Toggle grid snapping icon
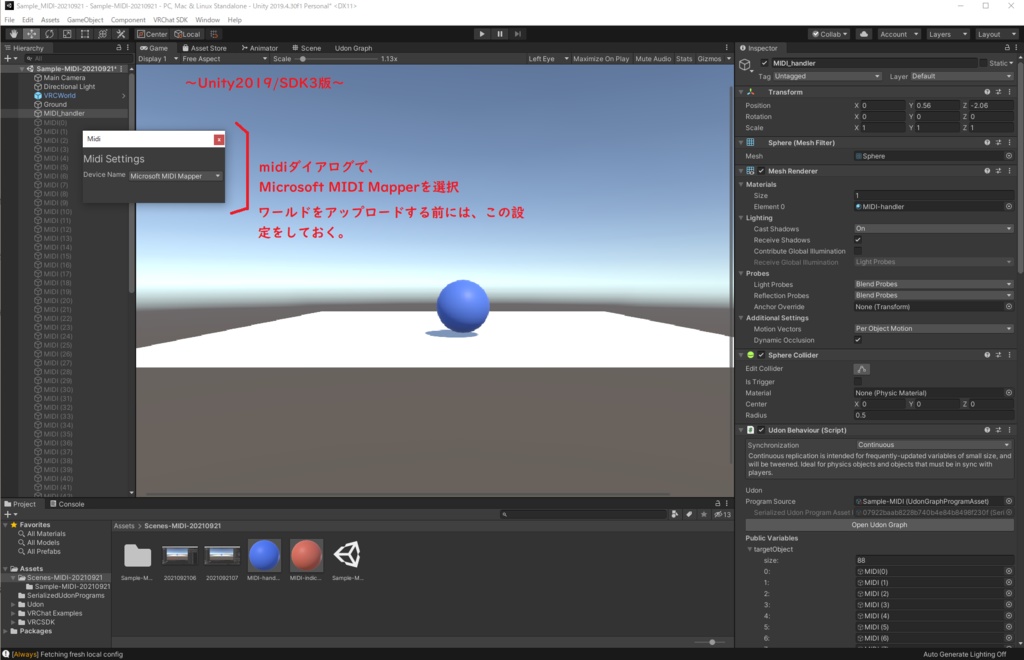The height and width of the screenshot is (660, 1024). pyautogui.click(x=214, y=34)
